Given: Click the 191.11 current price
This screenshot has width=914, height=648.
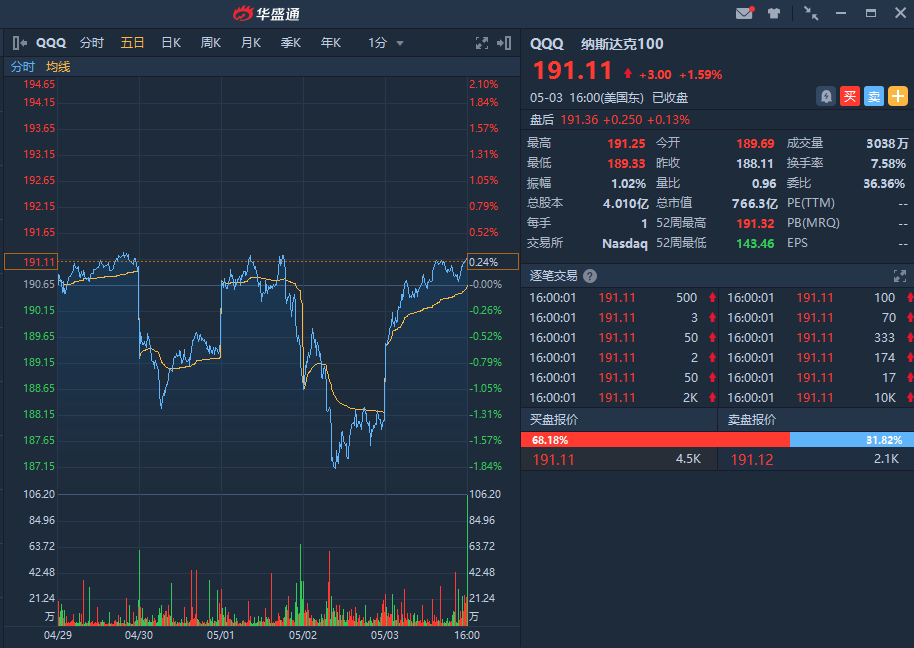Looking at the screenshot, I should point(572,71).
